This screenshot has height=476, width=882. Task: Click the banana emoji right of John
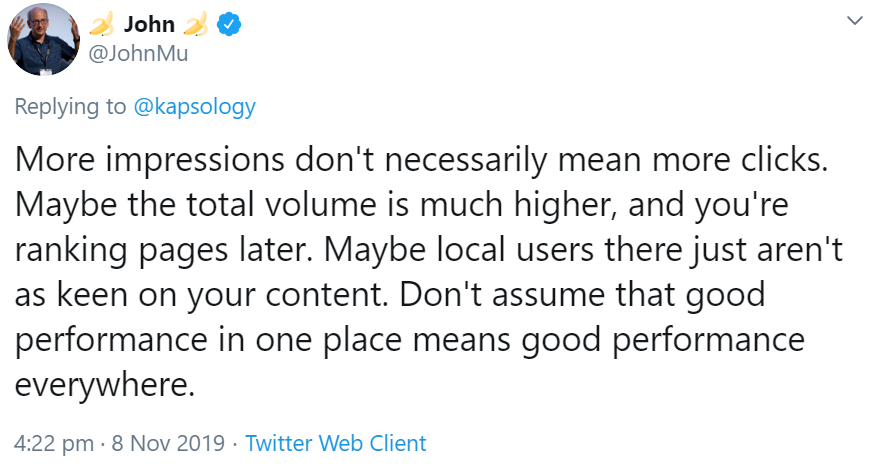click(x=195, y=25)
